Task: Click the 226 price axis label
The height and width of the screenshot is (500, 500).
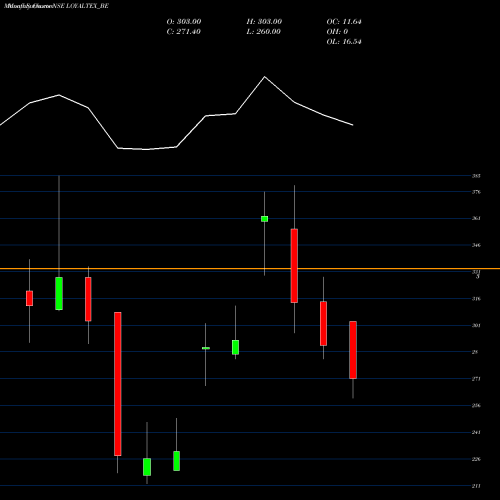Action: click(476, 459)
